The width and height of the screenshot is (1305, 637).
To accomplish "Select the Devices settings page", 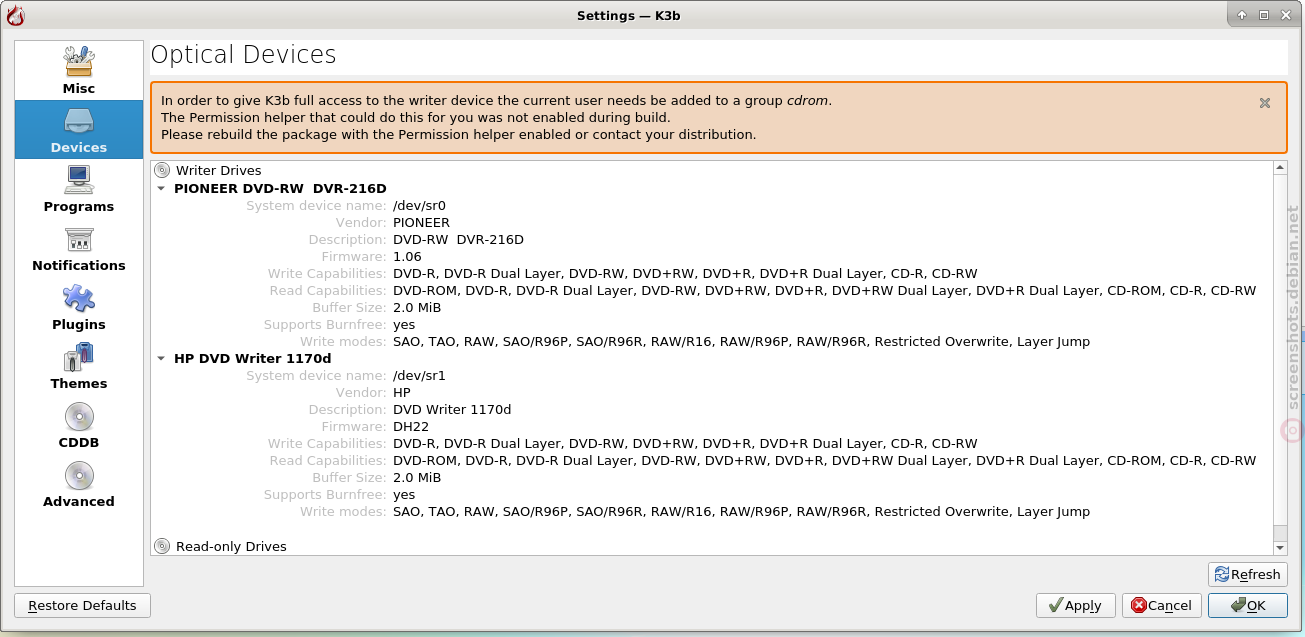I will (x=79, y=129).
